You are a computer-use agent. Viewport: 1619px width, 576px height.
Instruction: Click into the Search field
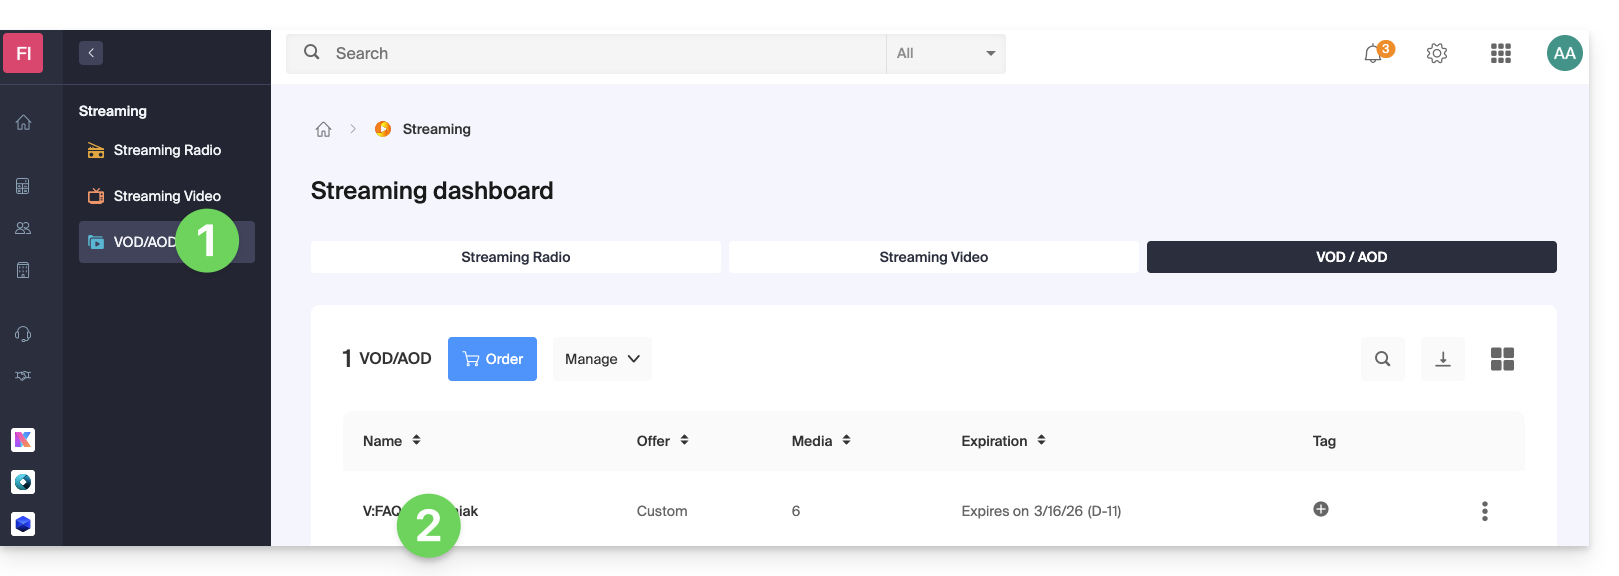(600, 54)
